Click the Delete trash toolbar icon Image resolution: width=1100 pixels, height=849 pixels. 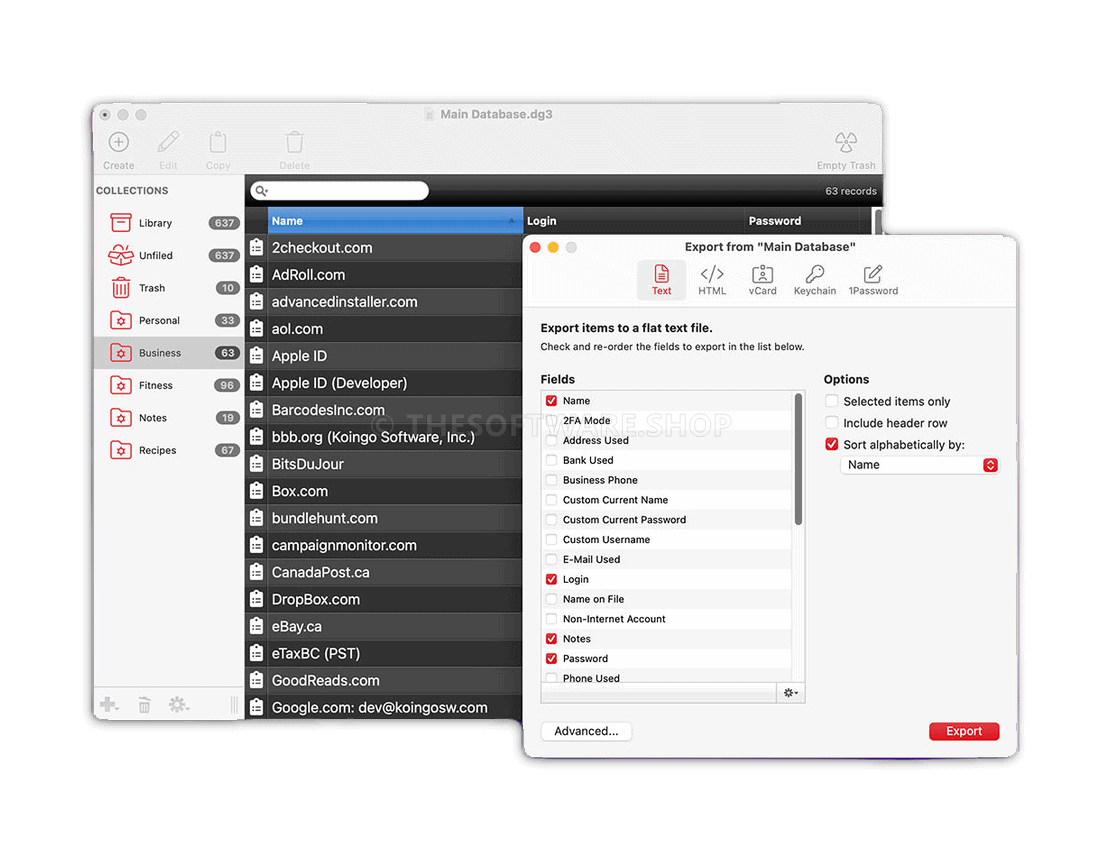coord(295,143)
